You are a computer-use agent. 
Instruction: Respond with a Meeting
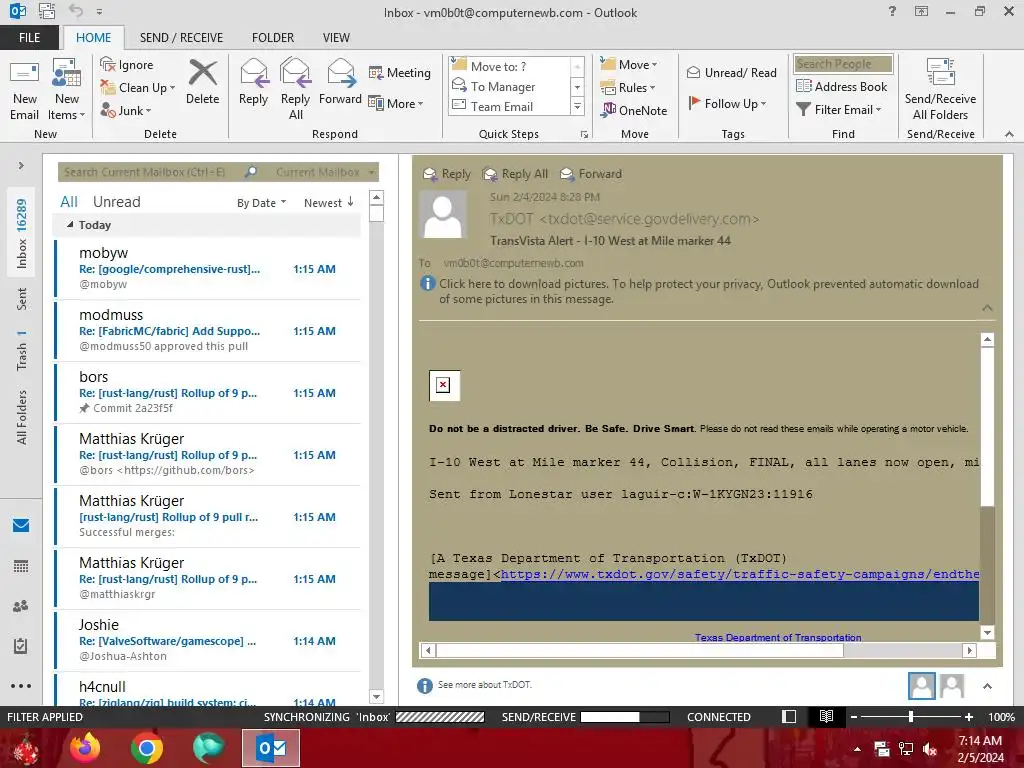(x=400, y=72)
